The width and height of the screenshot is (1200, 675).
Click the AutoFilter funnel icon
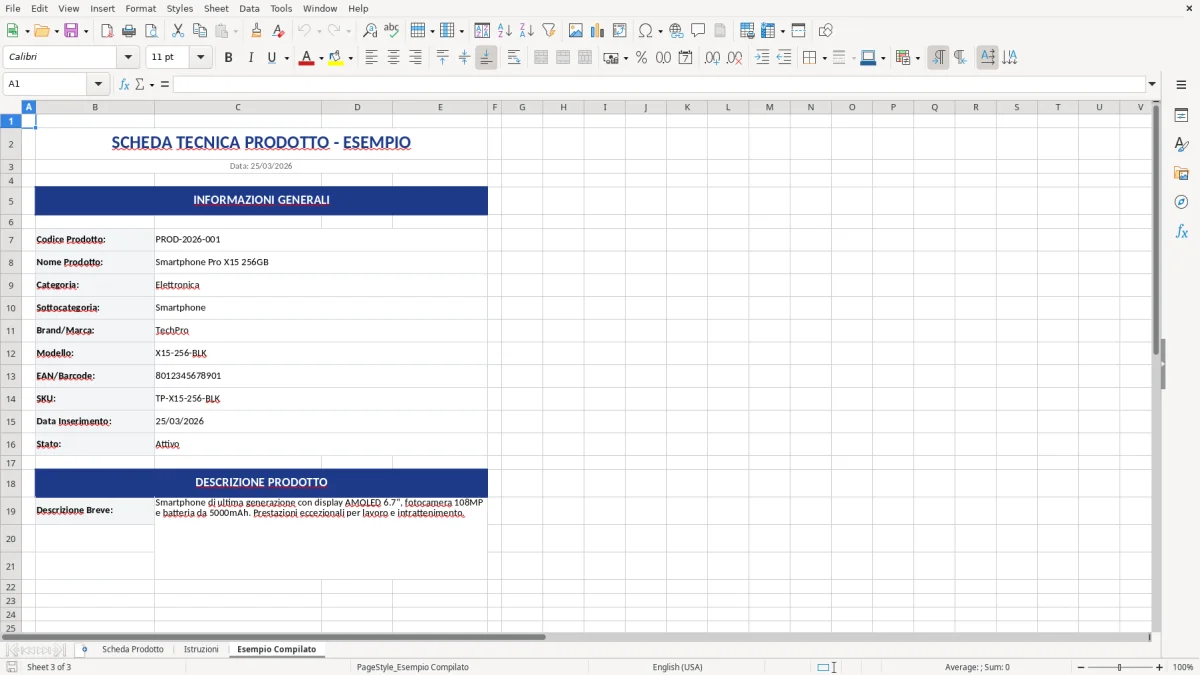[548, 31]
